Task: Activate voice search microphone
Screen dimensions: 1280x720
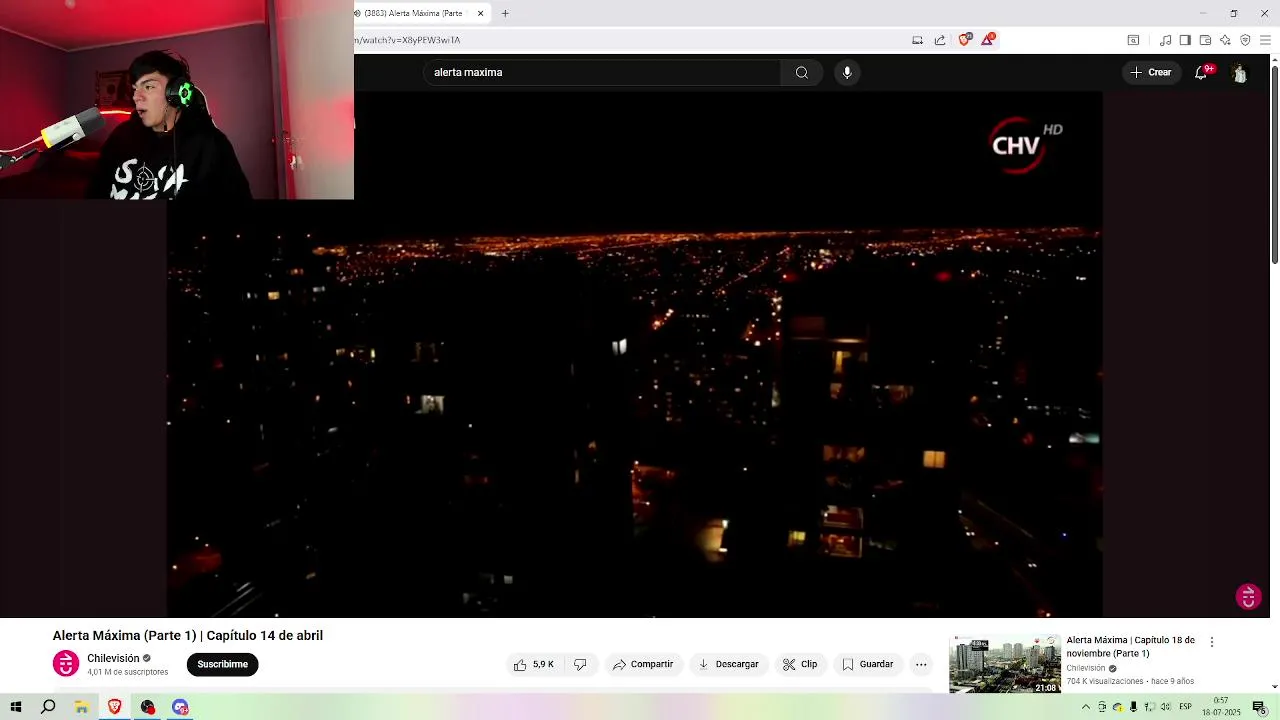Action: [847, 72]
